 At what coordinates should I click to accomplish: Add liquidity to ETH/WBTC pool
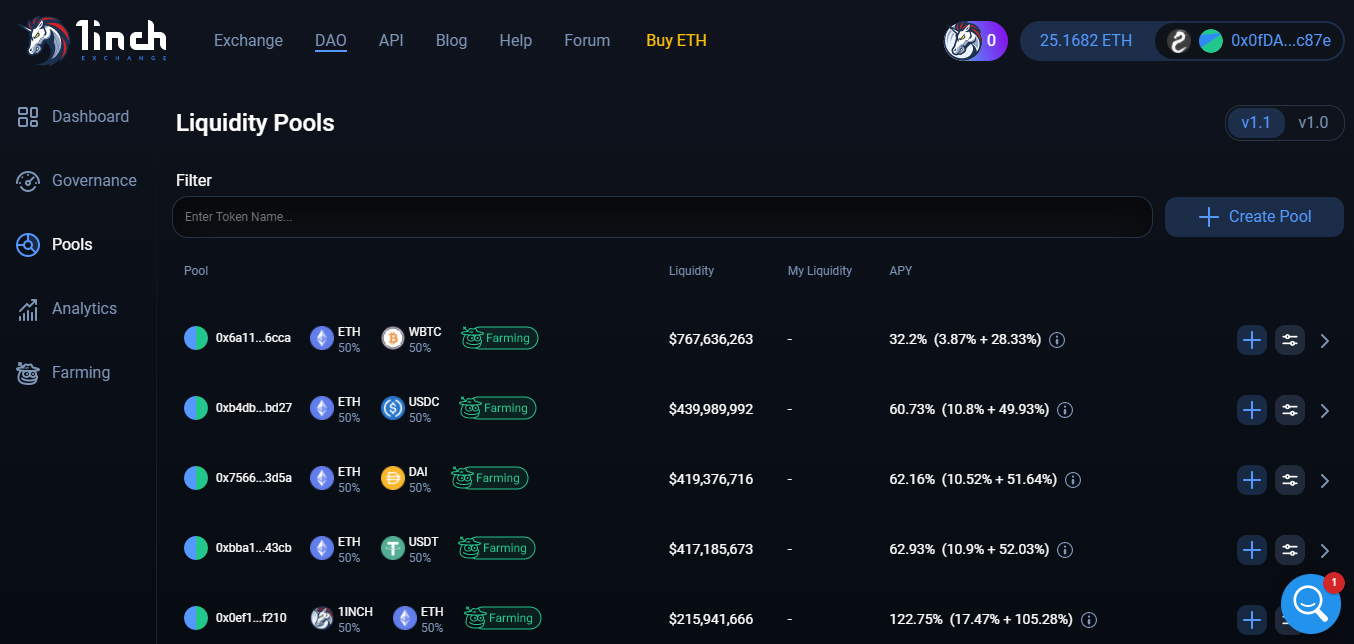coord(1252,340)
